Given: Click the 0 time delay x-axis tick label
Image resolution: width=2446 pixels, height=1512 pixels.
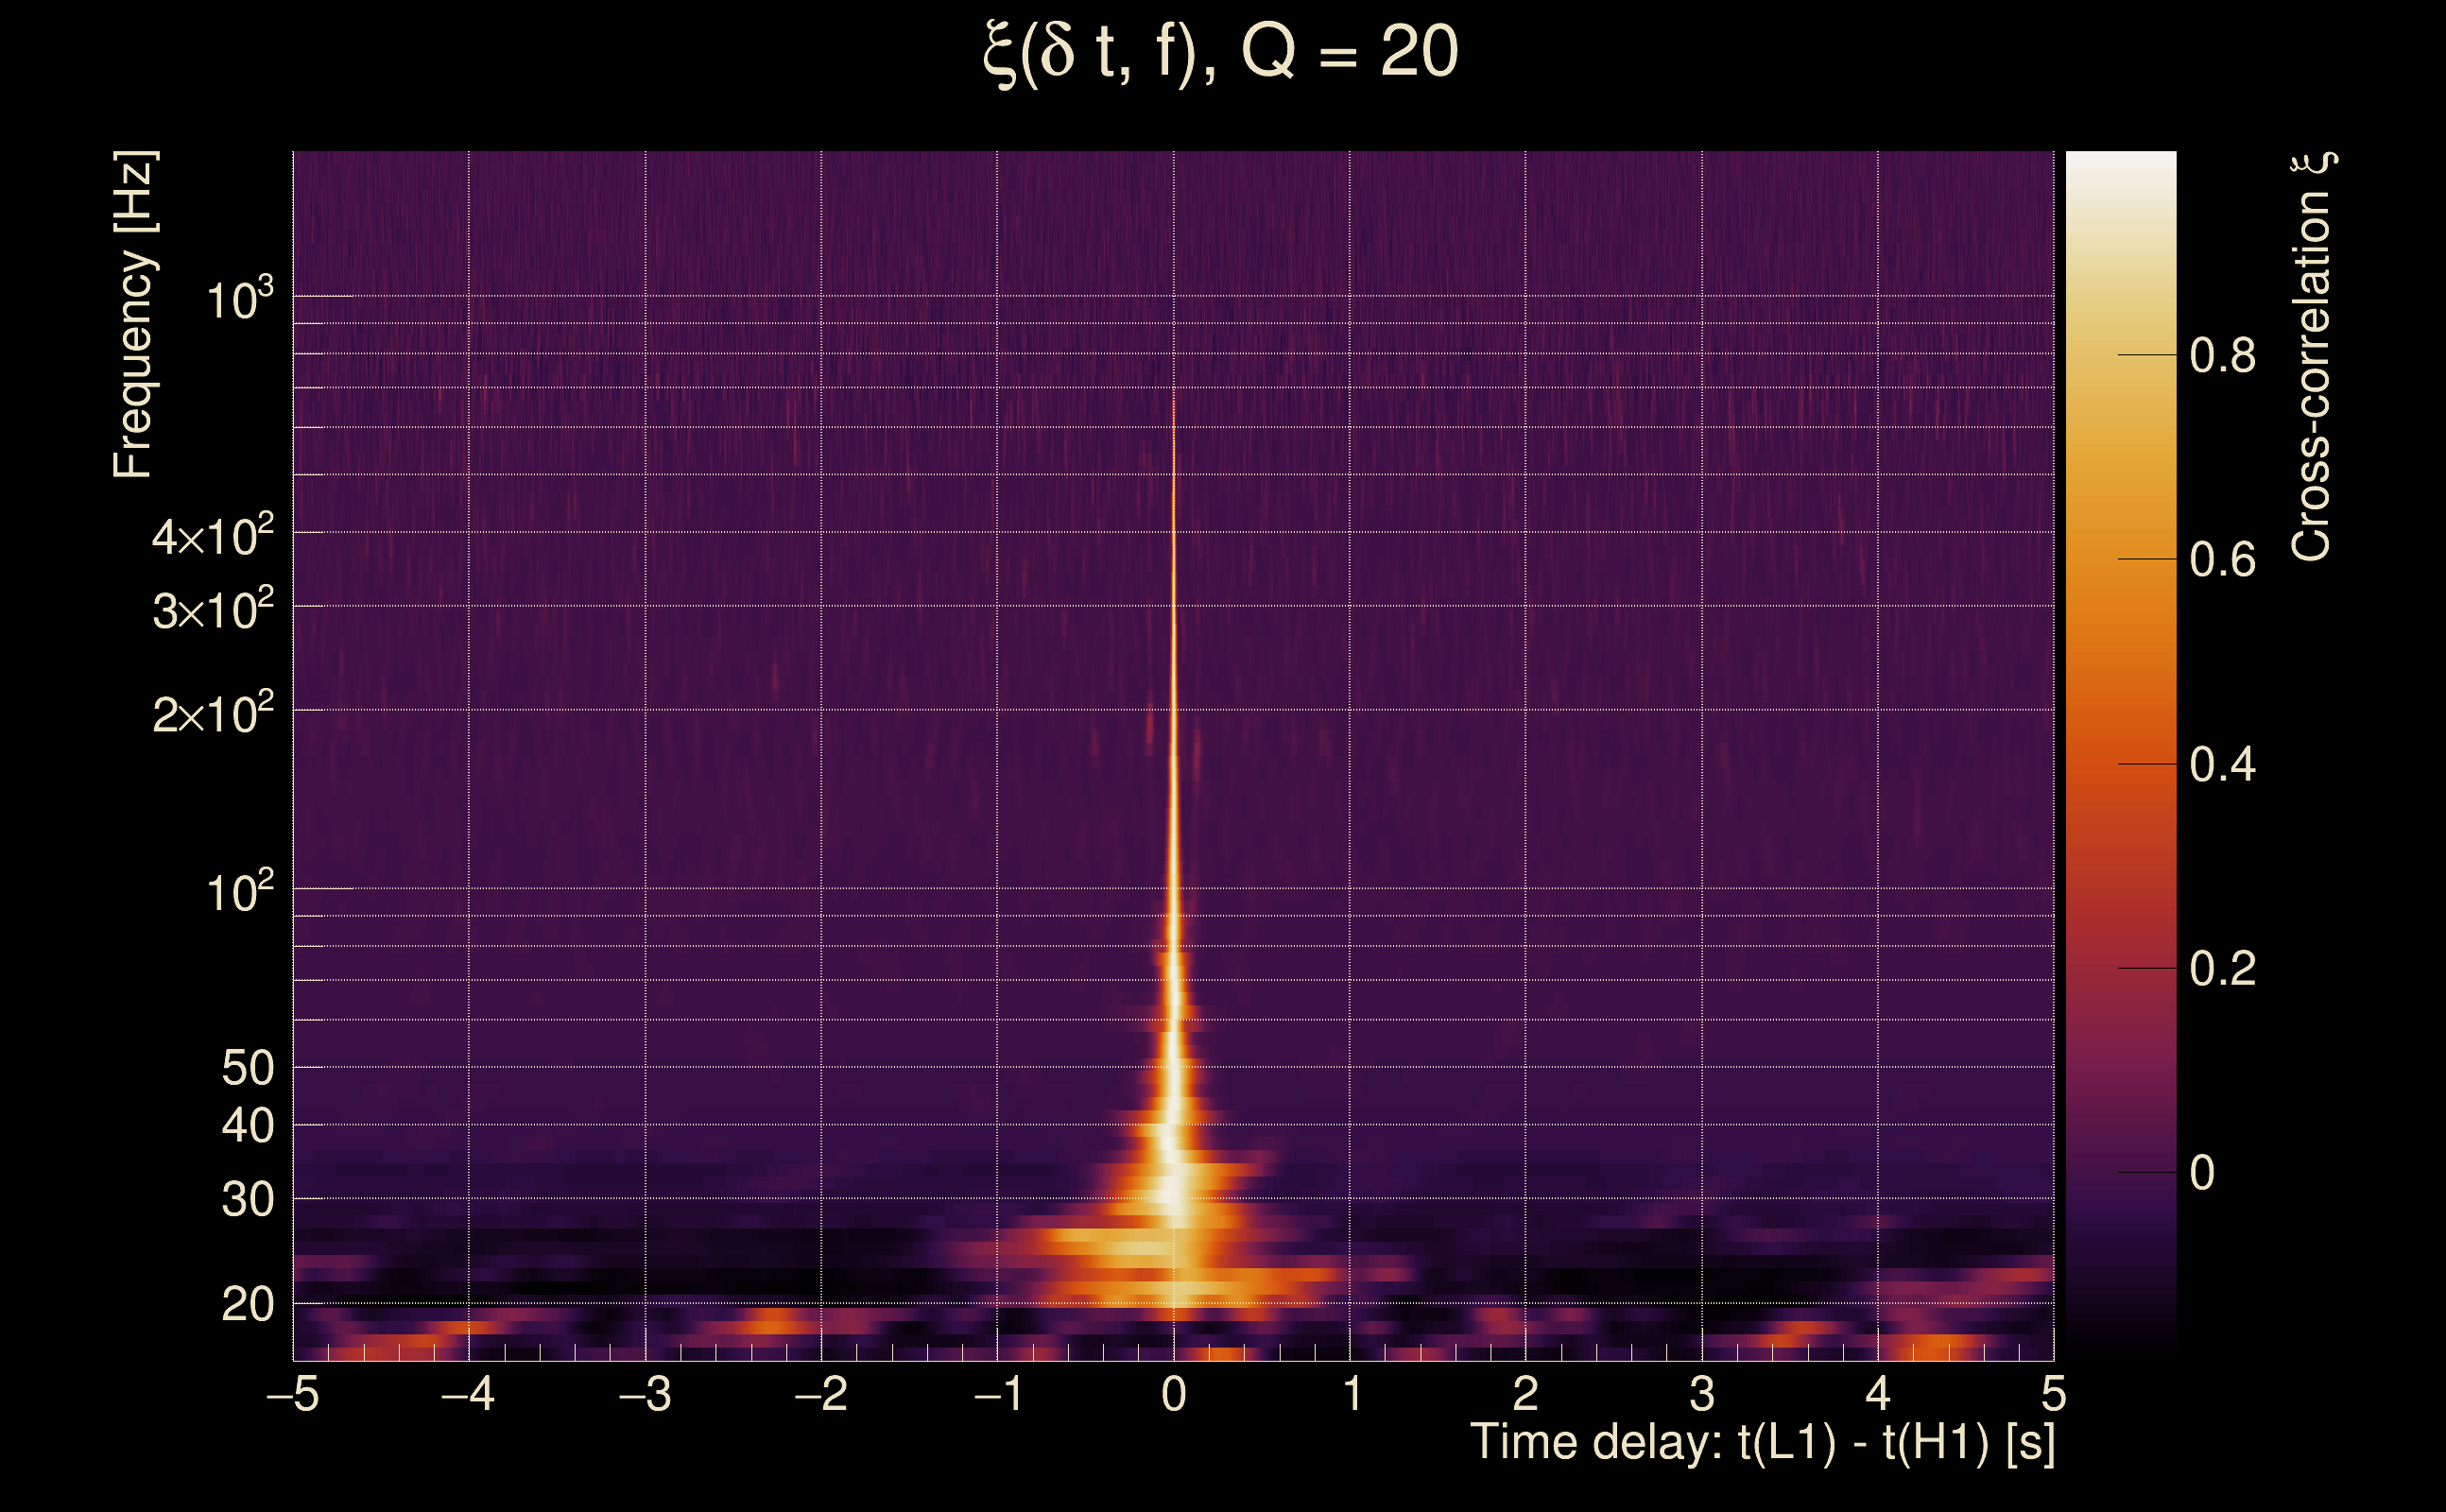Looking at the screenshot, I should pos(1174,1393).
